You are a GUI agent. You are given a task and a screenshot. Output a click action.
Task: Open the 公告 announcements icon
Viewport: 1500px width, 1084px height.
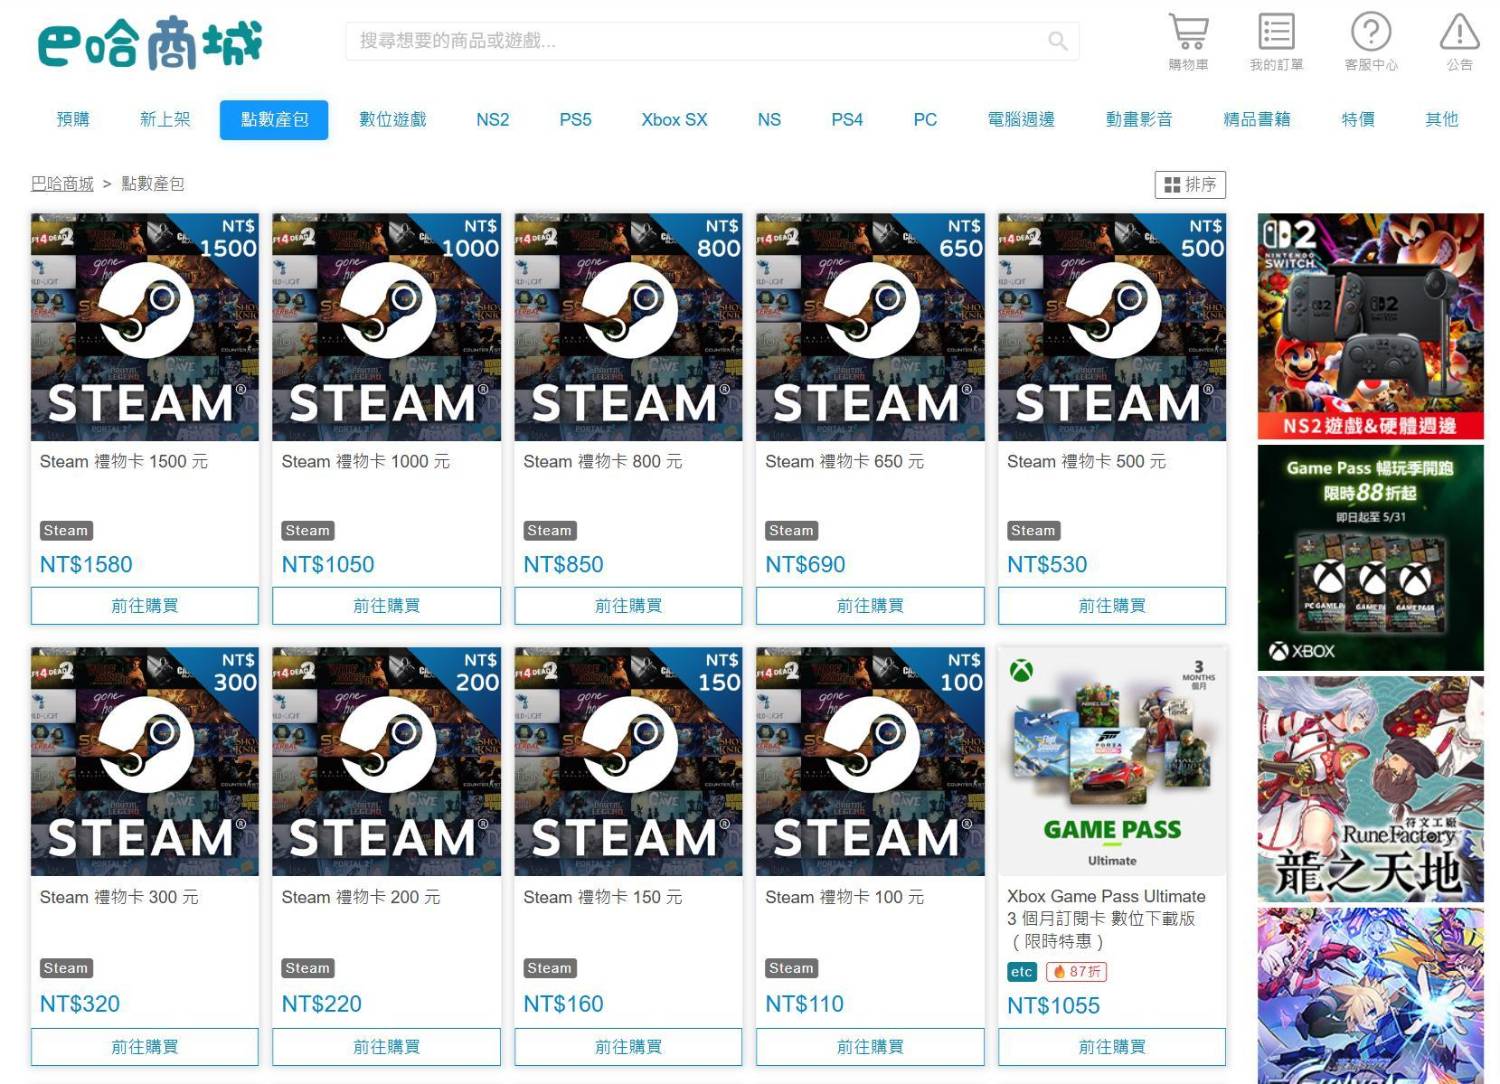tap(1459, 42)
